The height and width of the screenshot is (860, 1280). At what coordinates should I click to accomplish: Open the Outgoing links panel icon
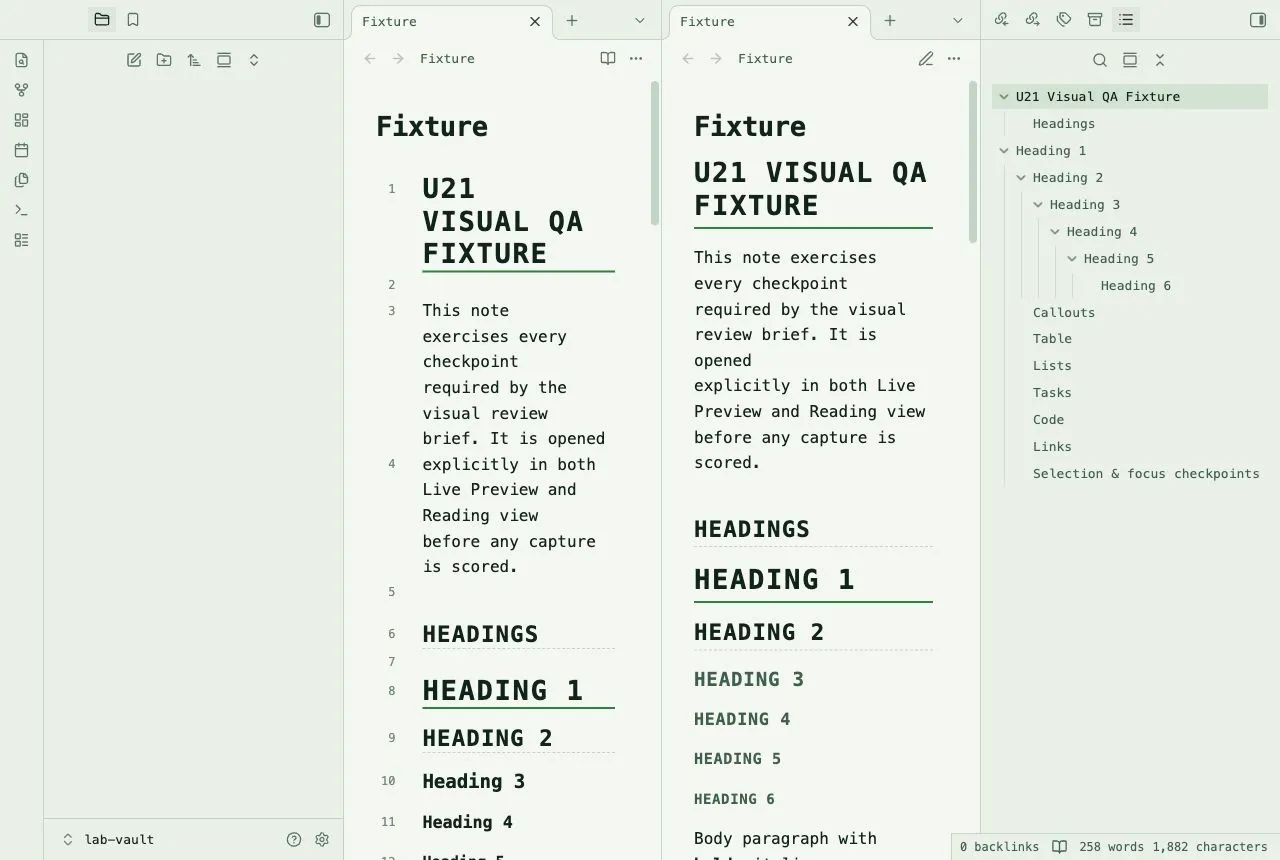point(1033,20)
